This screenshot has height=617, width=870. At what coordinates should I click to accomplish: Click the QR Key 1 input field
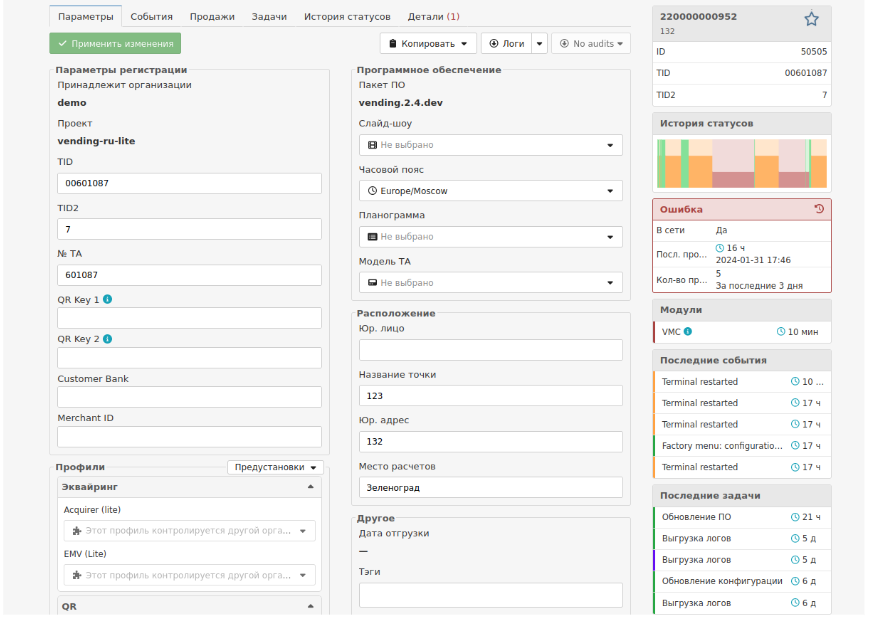tap(189, 318)
